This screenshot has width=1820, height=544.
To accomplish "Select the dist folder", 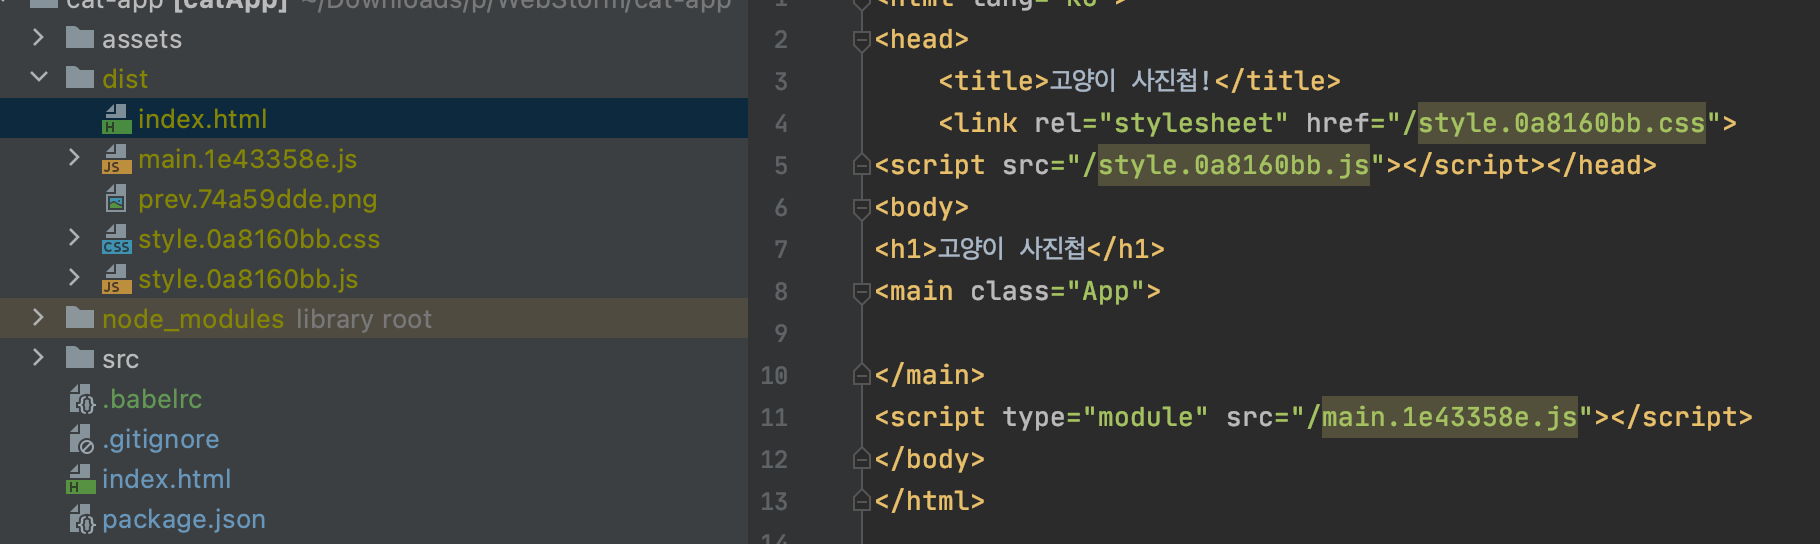I will 125,79.
